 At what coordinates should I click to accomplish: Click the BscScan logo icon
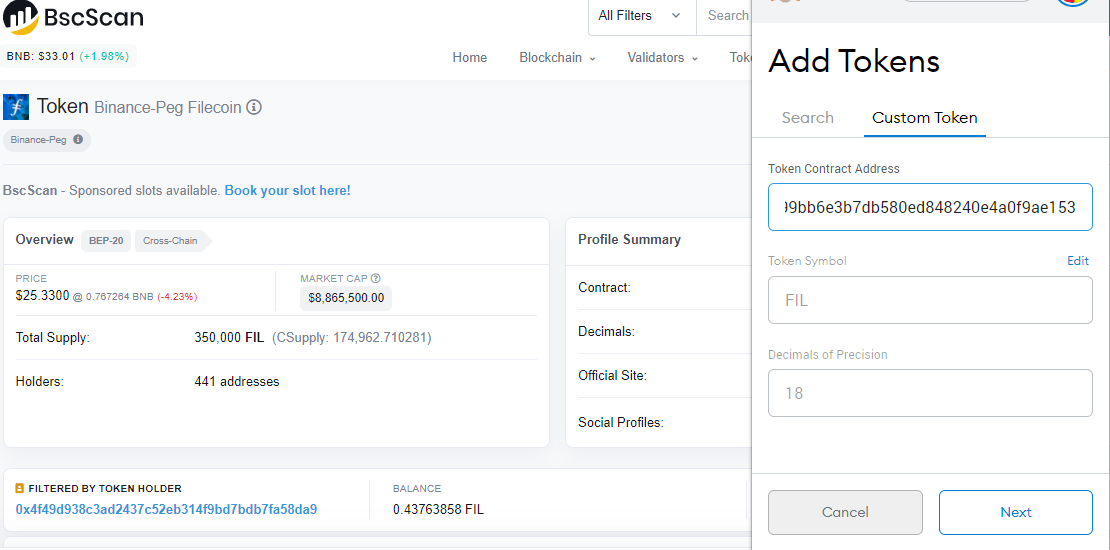tap(21, 18)
